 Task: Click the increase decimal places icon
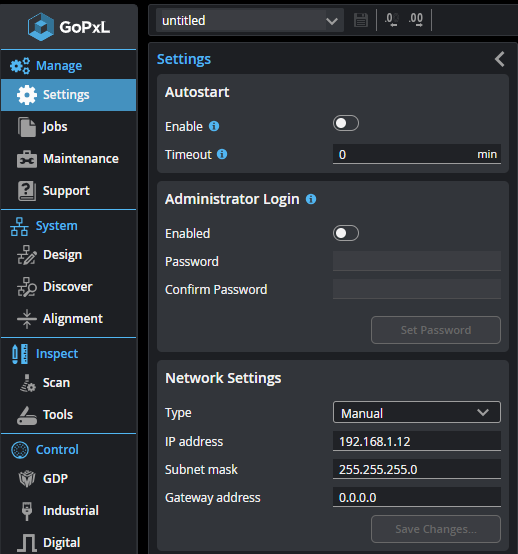416,20
